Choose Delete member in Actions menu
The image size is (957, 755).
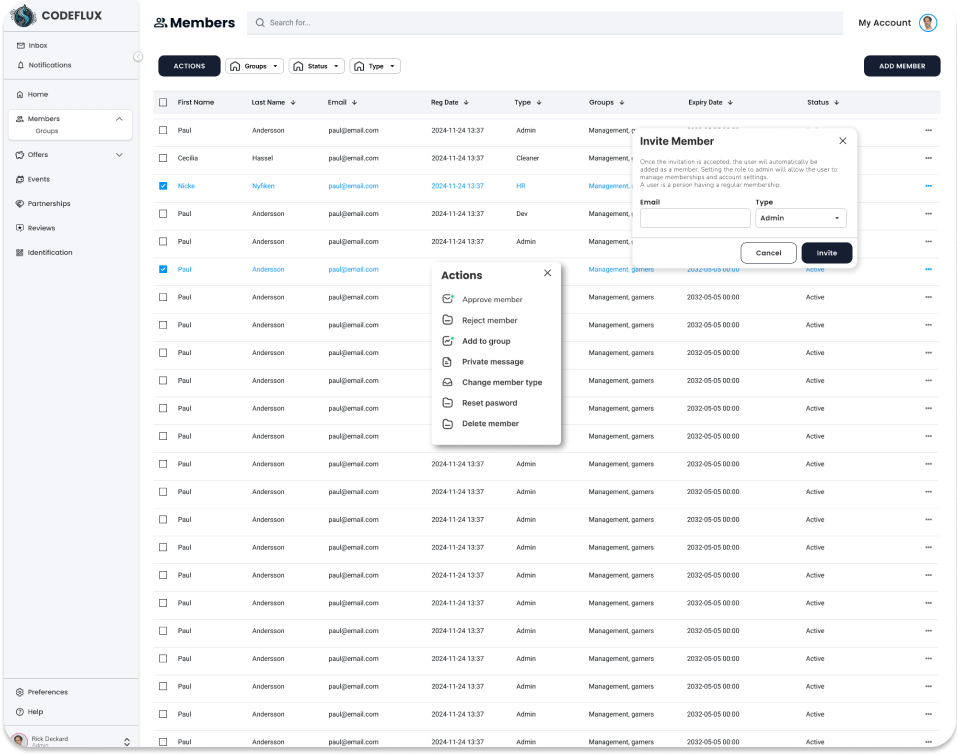[489, 424]
